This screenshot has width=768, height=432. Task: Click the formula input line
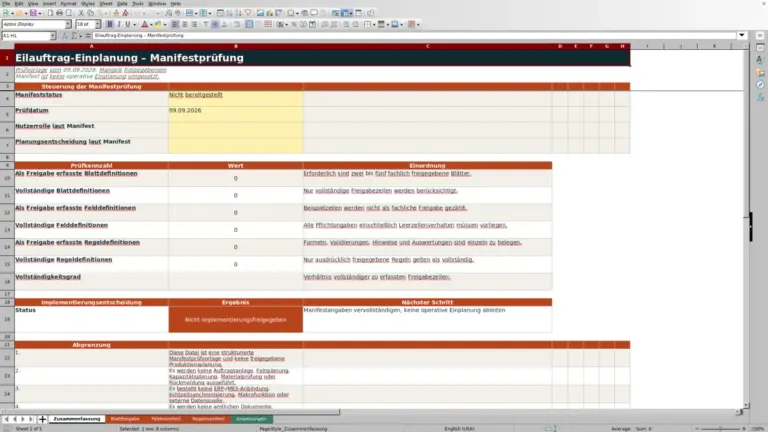click(x=414, y=35)
